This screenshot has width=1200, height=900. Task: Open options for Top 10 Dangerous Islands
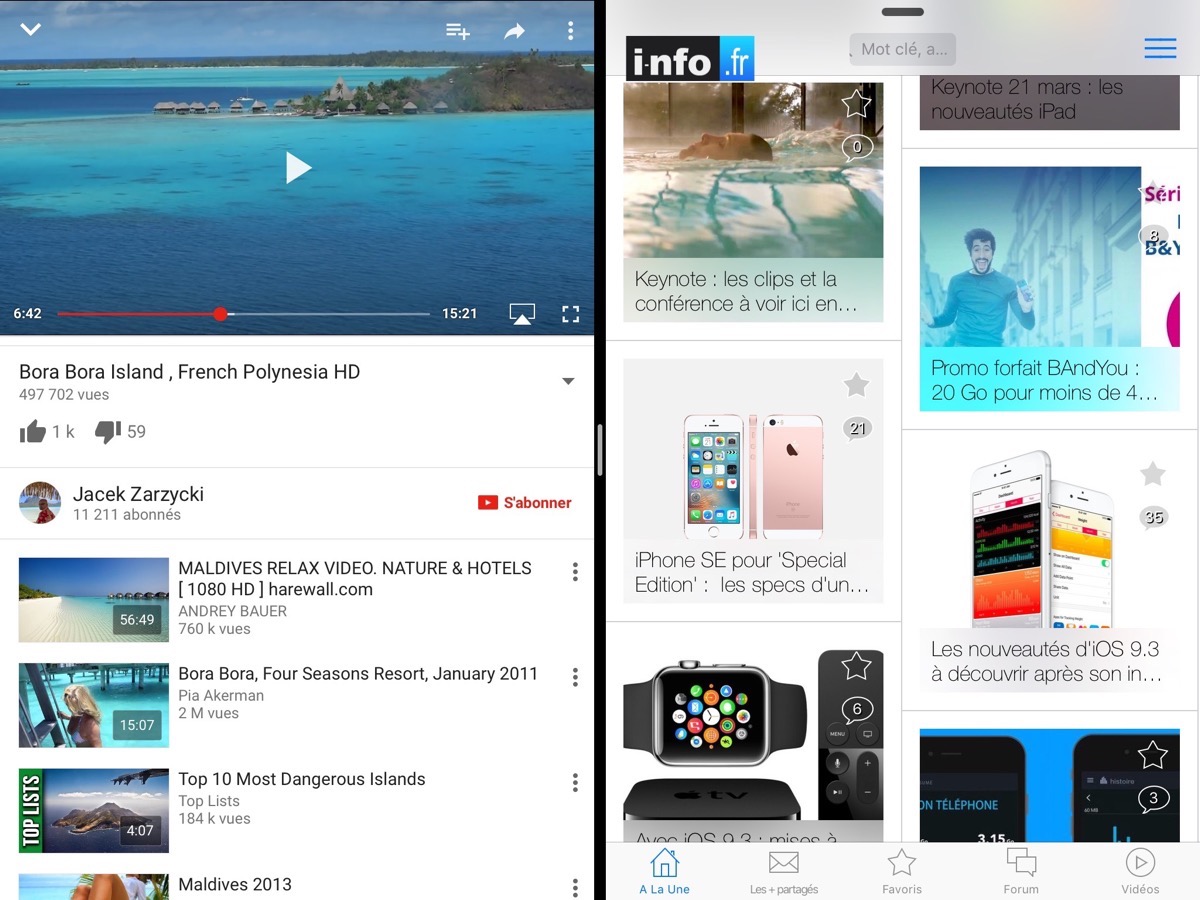575,782
